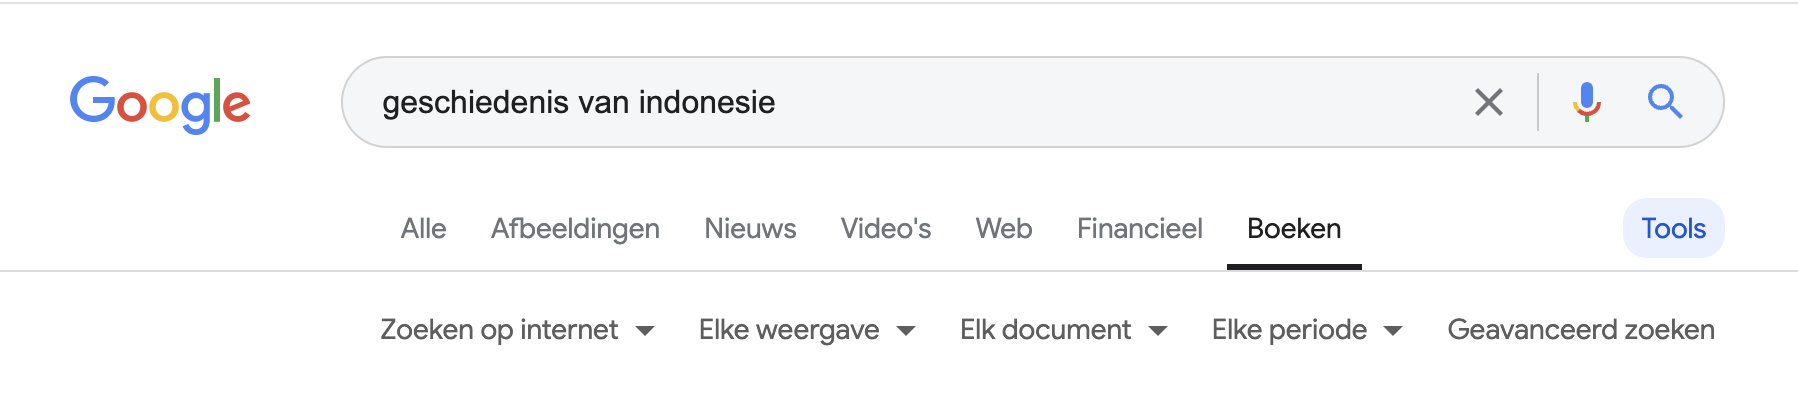The height and width of the screenshot is (414, 1798).
Task: Expand the 'Elke periode' time filter
Action: (x=1307, y=330)
